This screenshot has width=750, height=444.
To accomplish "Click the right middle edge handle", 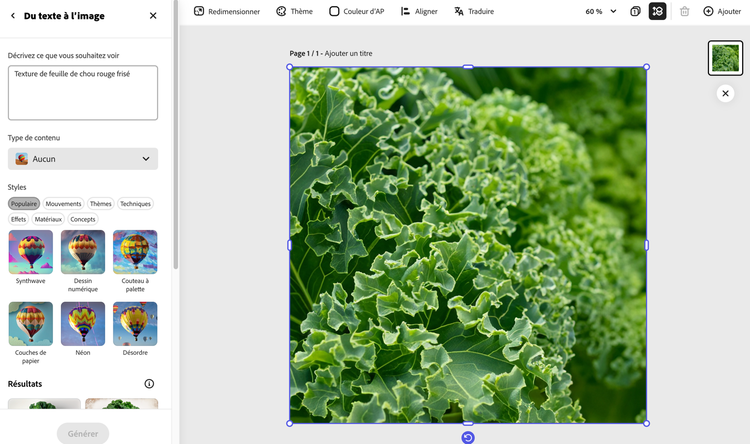I will pyautogui.click(x=647, y=245).
